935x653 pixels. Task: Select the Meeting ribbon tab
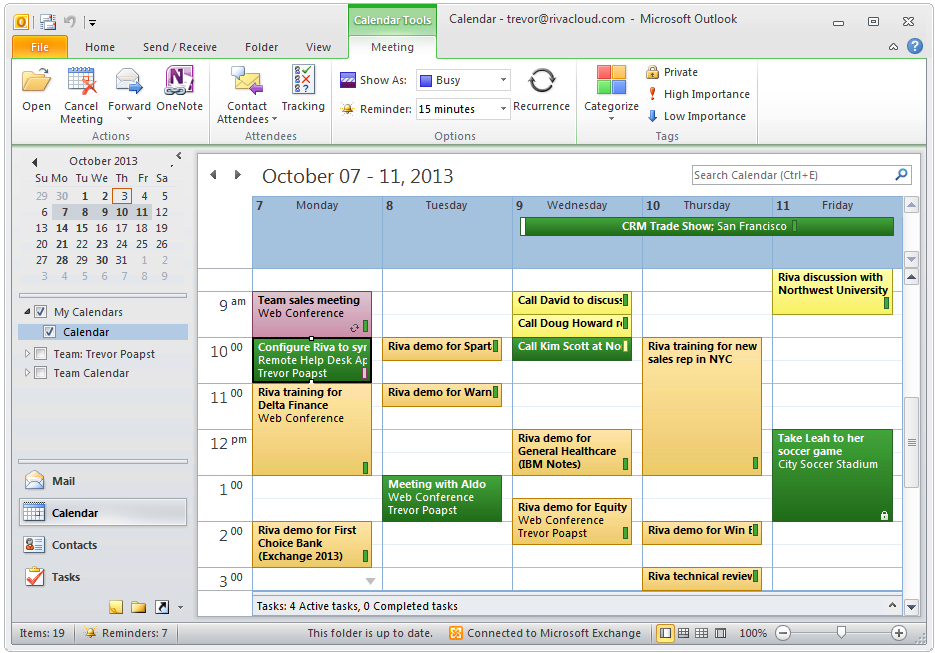(392, 47)
